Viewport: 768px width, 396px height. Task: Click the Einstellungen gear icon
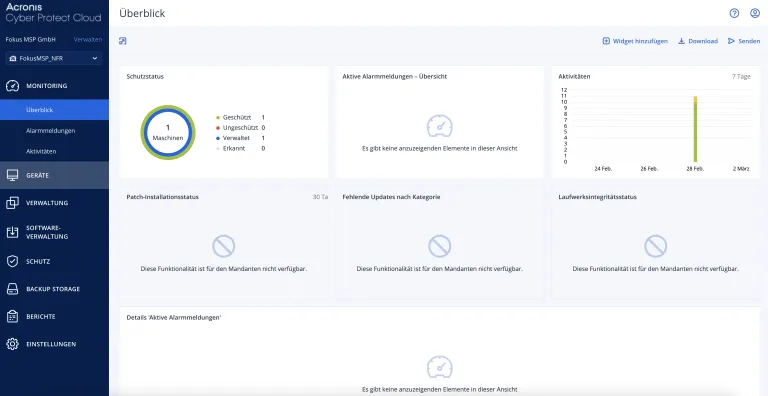(12, 344)
